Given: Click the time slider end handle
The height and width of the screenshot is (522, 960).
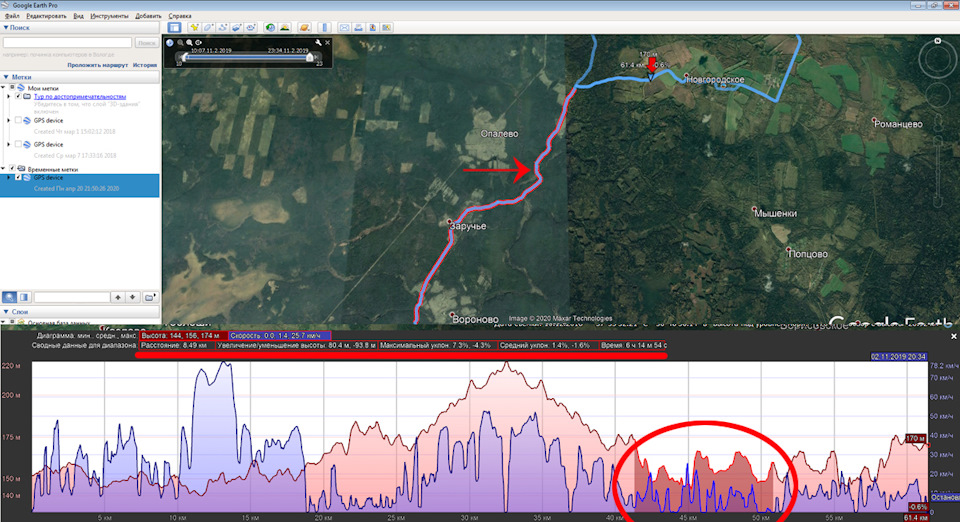Looking at the screenshot, I should pyautogui.click(x=310, y=58).
